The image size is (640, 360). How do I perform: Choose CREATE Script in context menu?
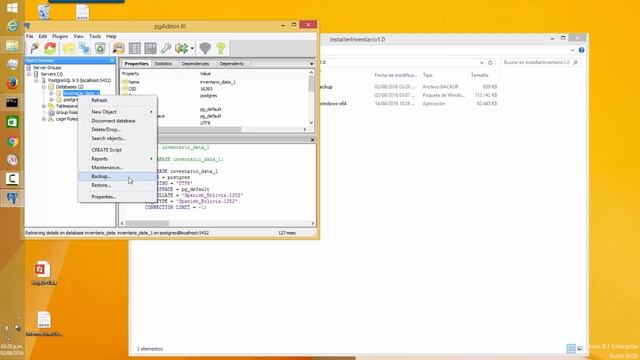coord(118,150)
